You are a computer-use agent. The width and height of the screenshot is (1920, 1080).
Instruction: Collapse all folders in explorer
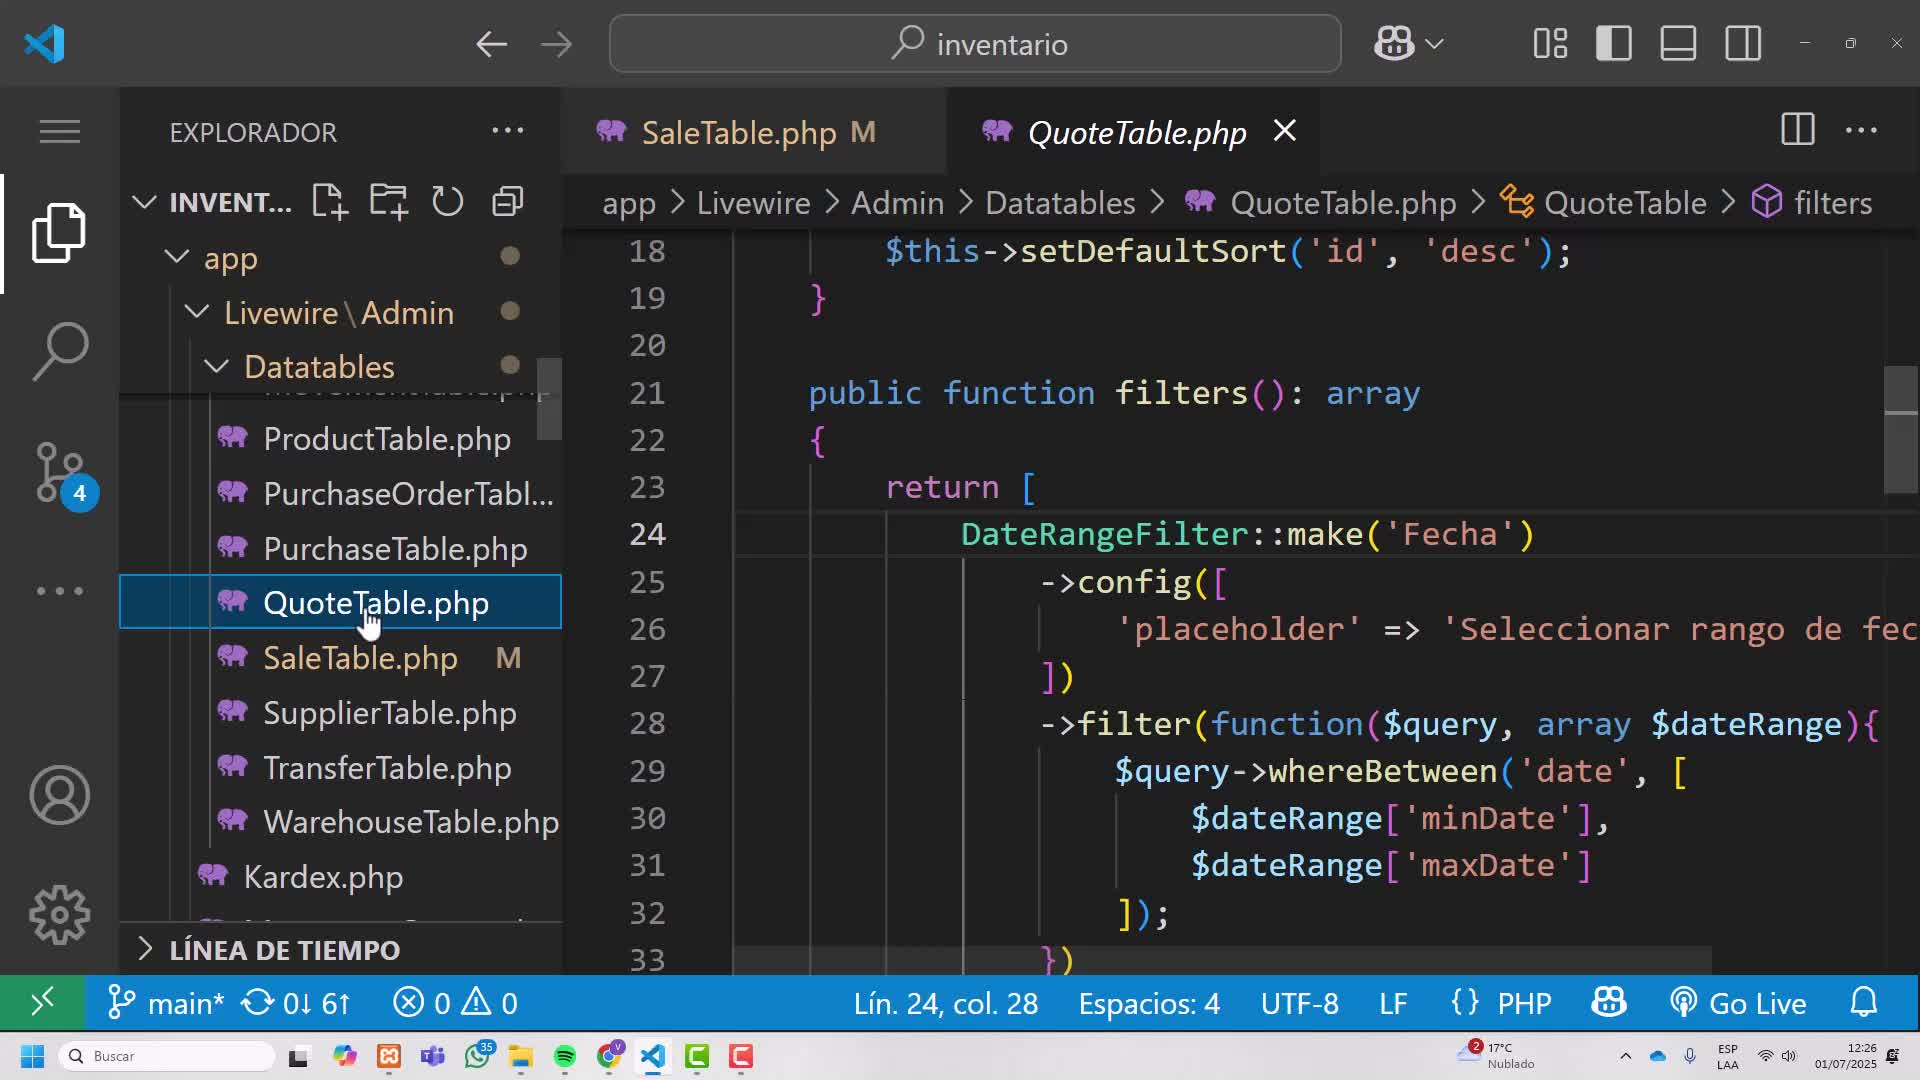(x=507, y=202)
